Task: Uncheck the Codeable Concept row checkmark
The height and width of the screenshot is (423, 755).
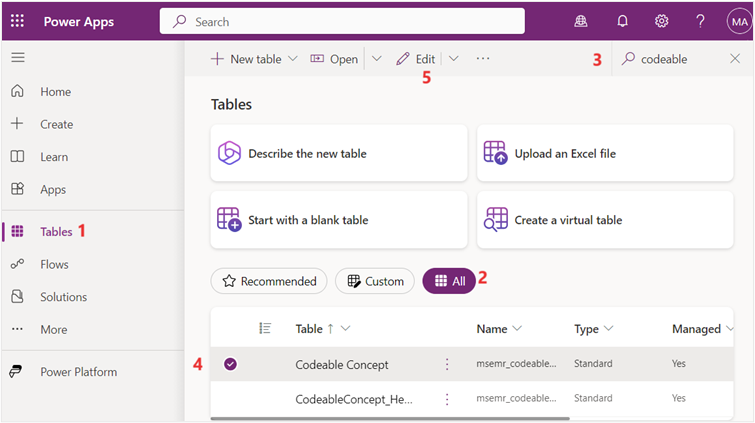Action: (230, 364)
